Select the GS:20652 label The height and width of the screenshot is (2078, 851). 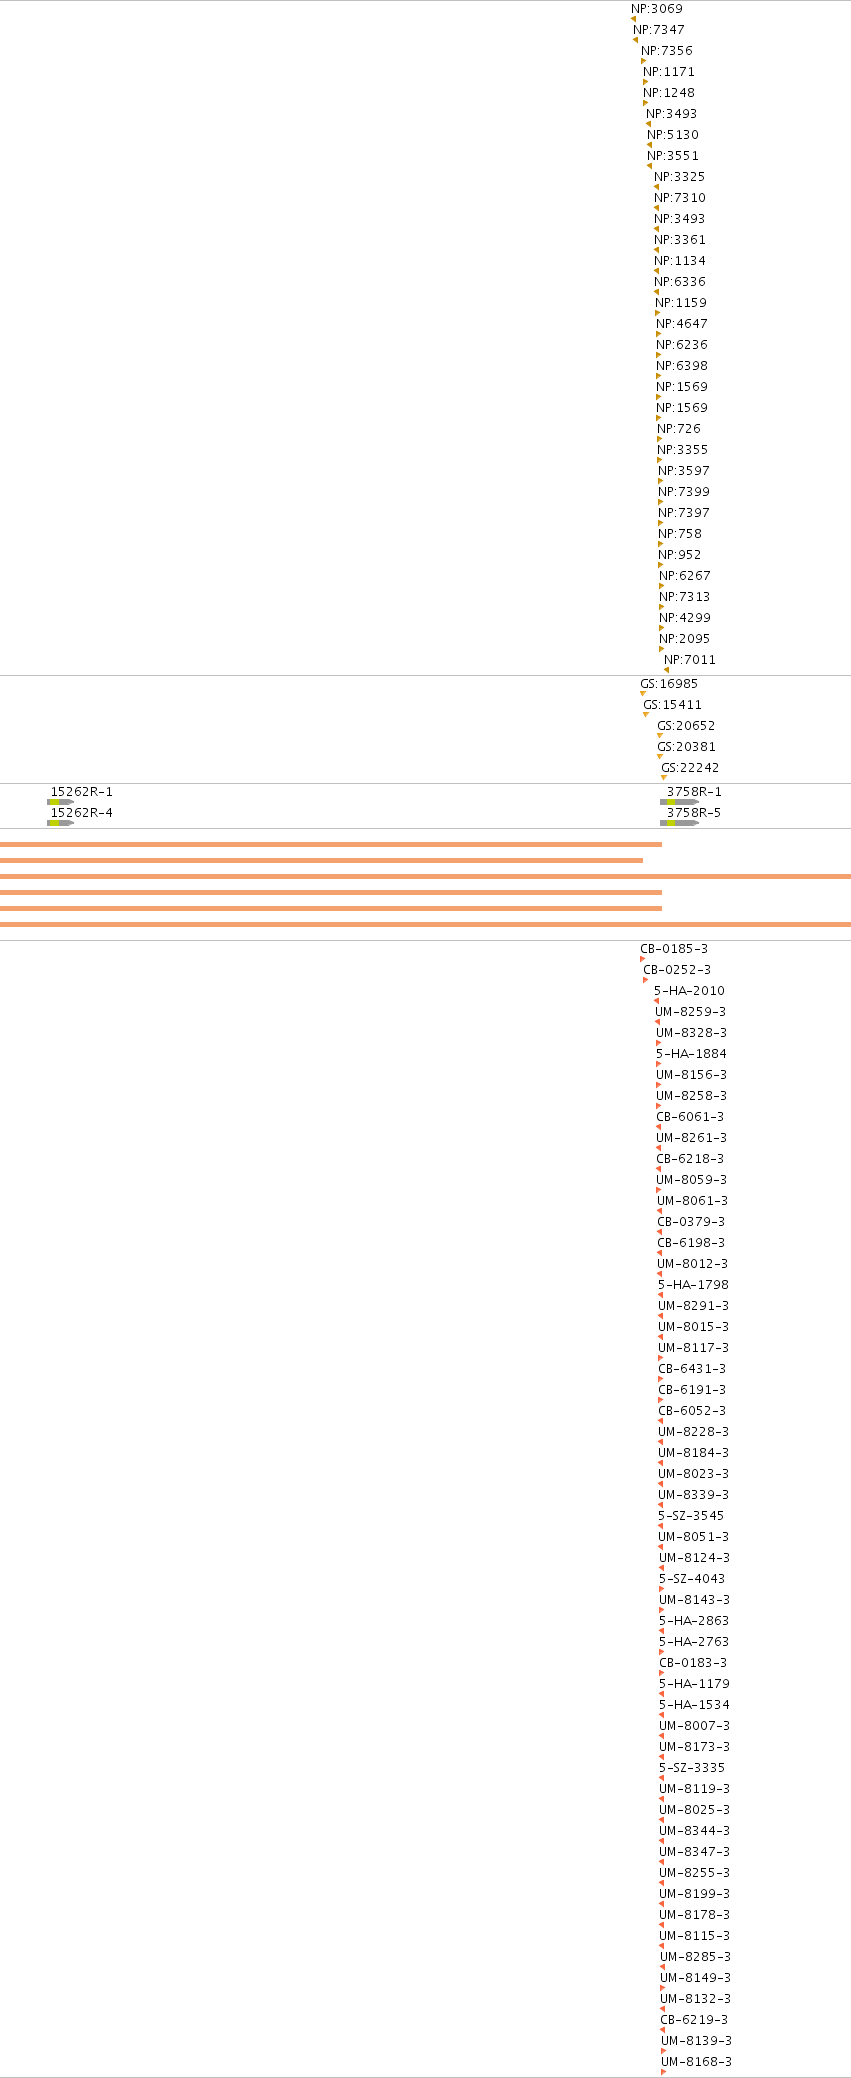[686, 726]
